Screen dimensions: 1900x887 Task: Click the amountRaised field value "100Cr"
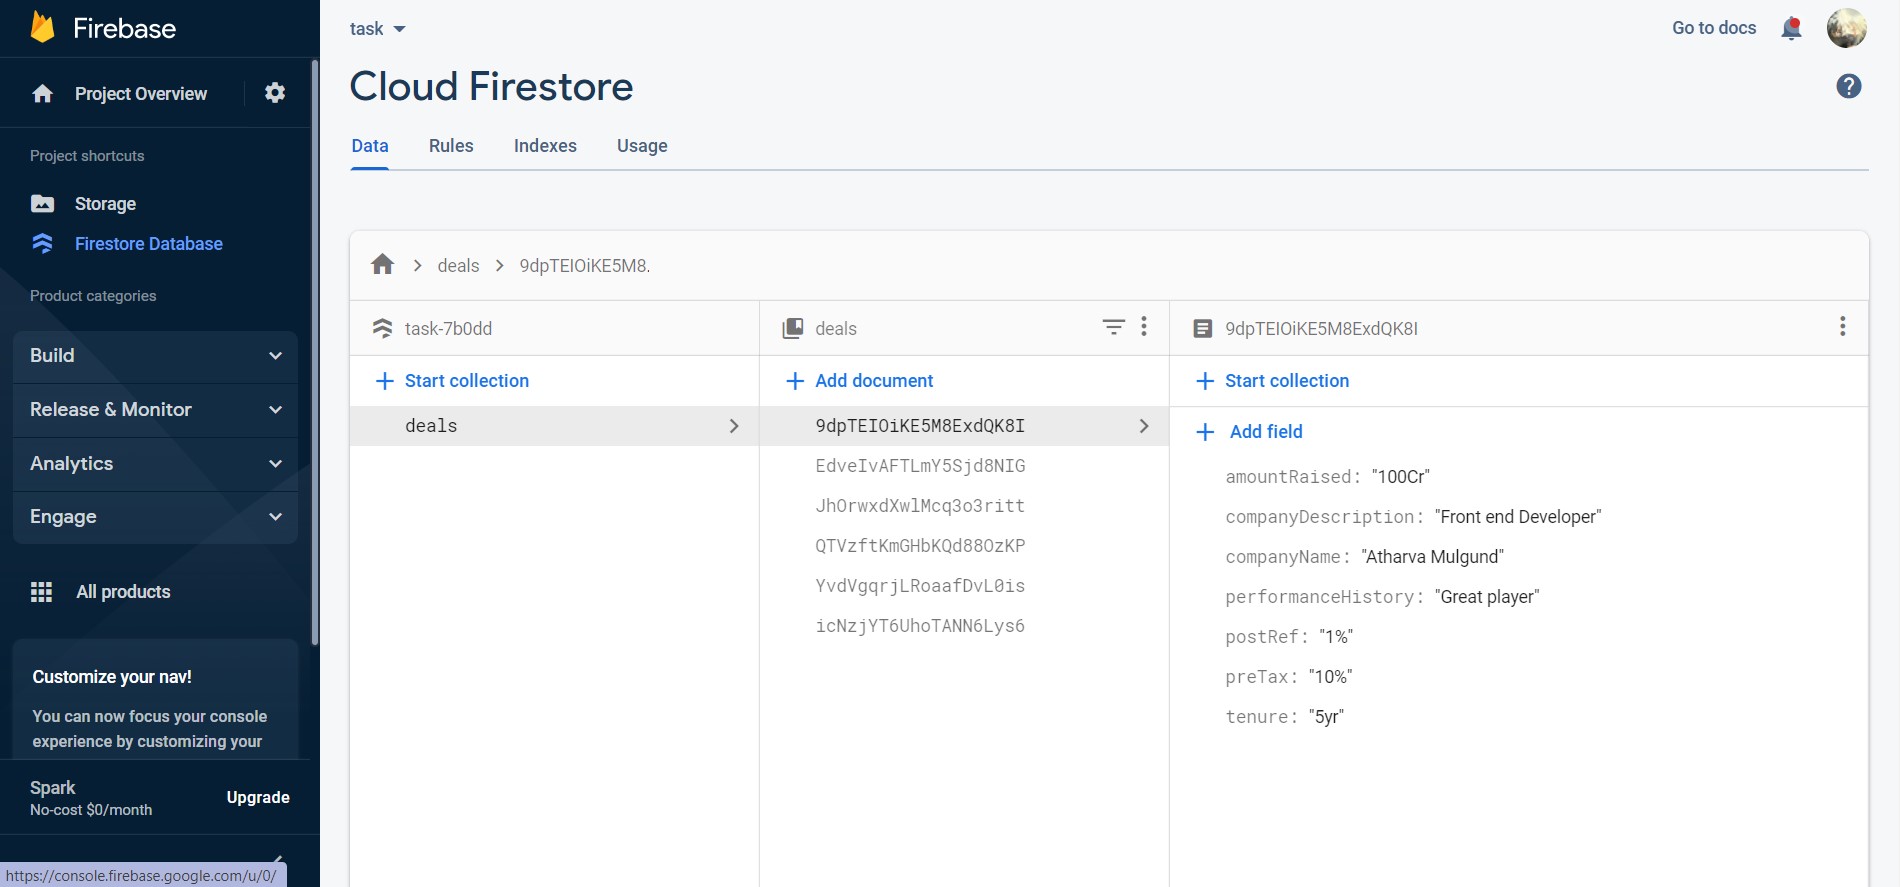pos(1400,477)
